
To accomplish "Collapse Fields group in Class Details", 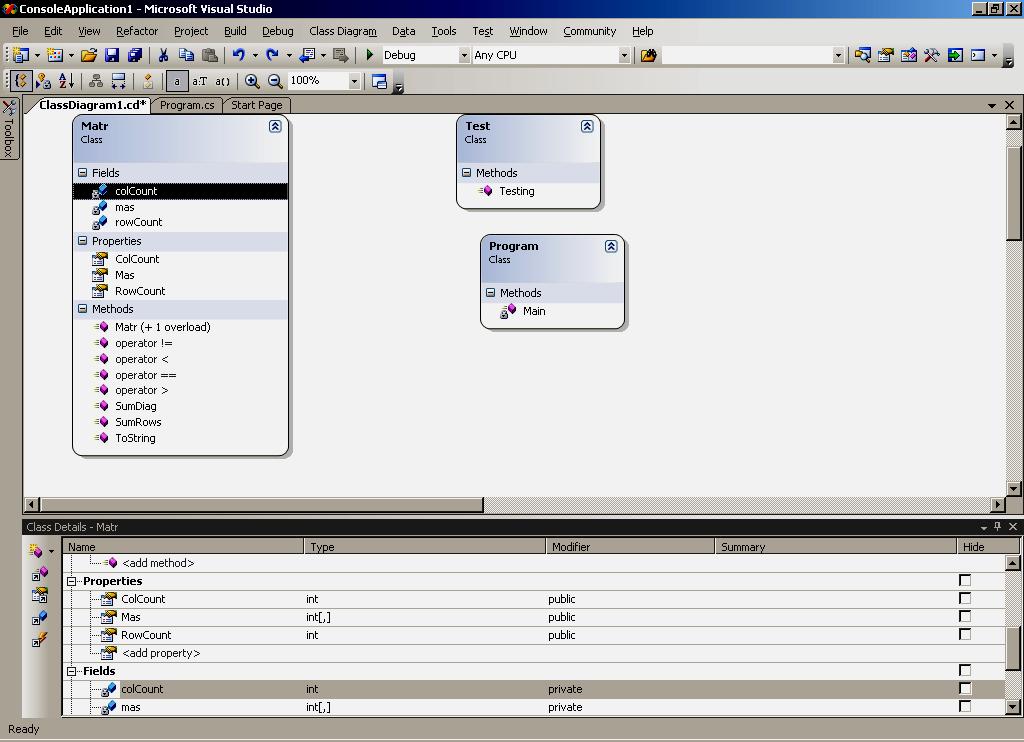I will tap(72, 671).
